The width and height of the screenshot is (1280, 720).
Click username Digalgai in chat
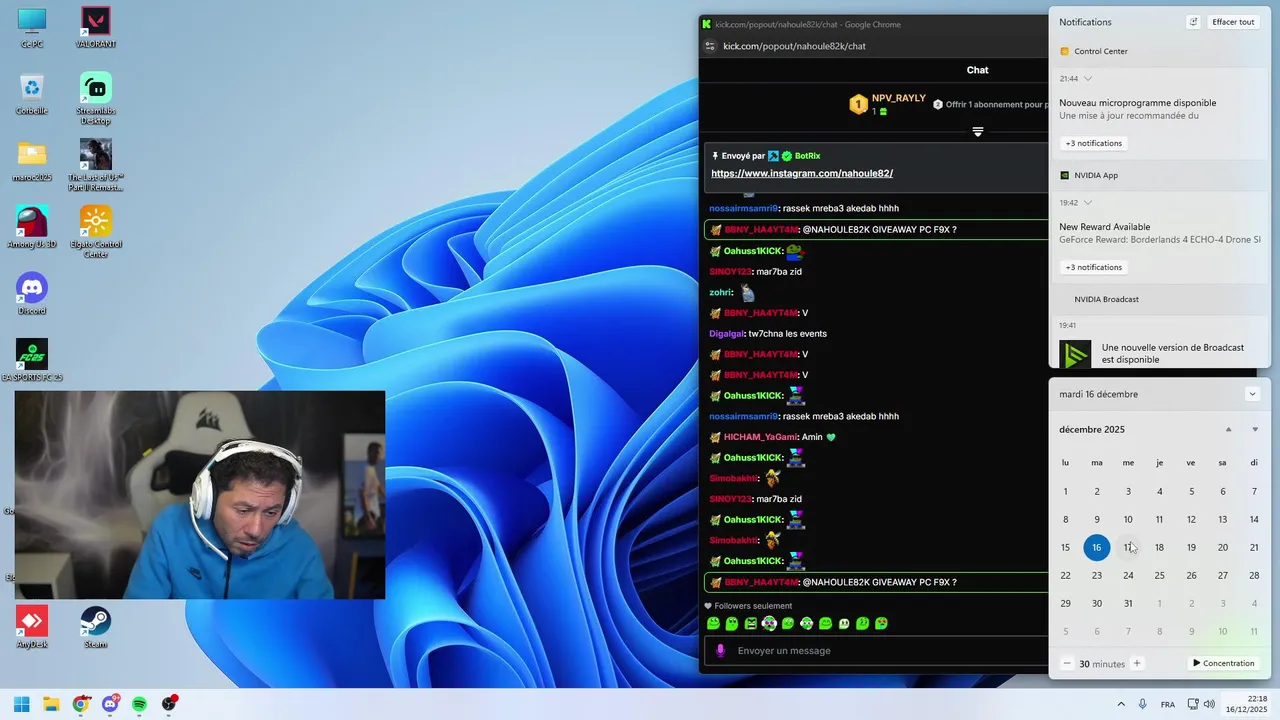726,333
